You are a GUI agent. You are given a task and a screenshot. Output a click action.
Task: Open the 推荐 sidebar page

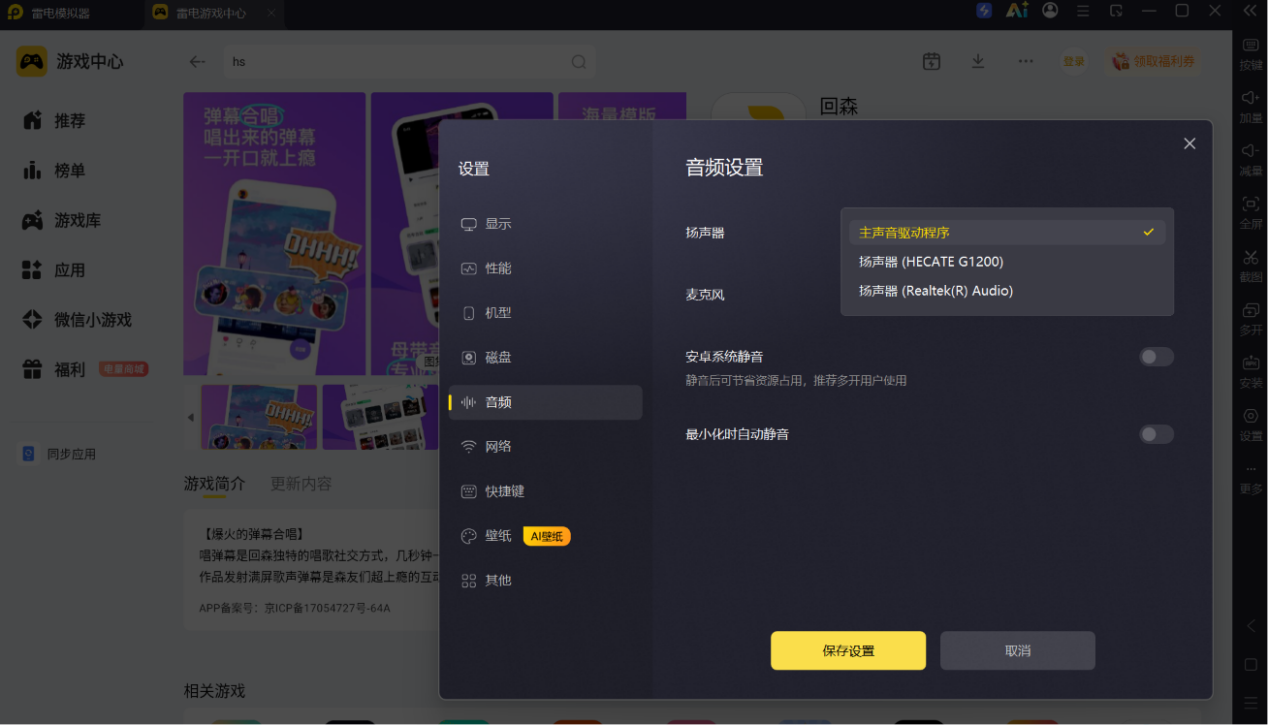(x=55, y=121)
